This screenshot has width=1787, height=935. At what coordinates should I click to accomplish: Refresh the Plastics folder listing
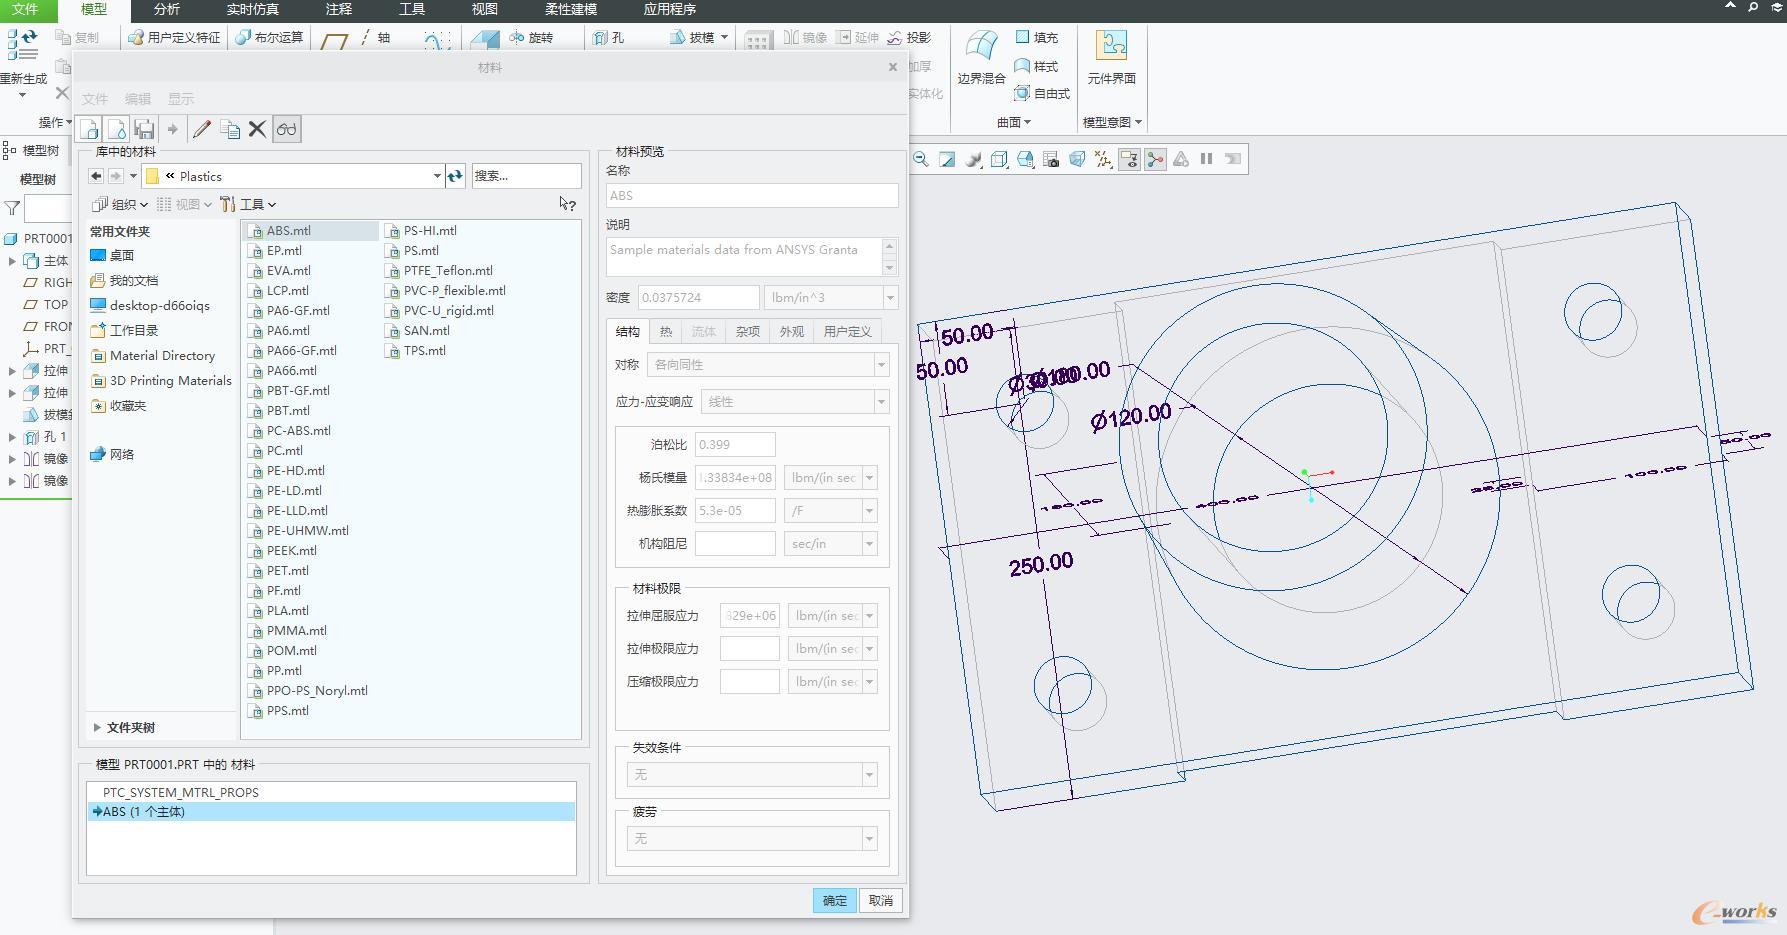point(456,176)
